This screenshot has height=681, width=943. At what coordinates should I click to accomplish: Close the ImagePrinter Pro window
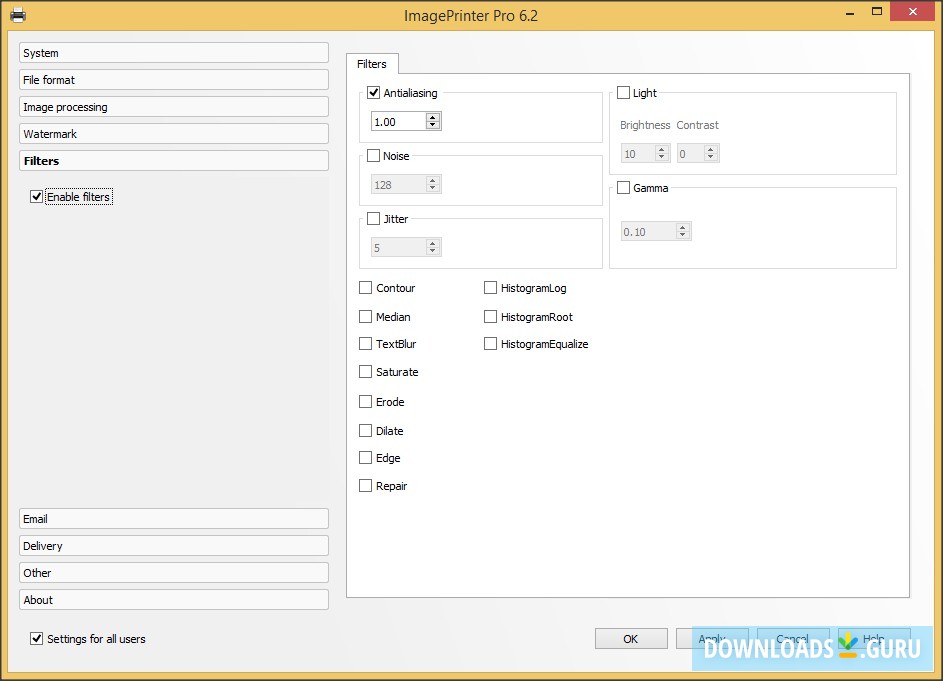click(912, 11)
